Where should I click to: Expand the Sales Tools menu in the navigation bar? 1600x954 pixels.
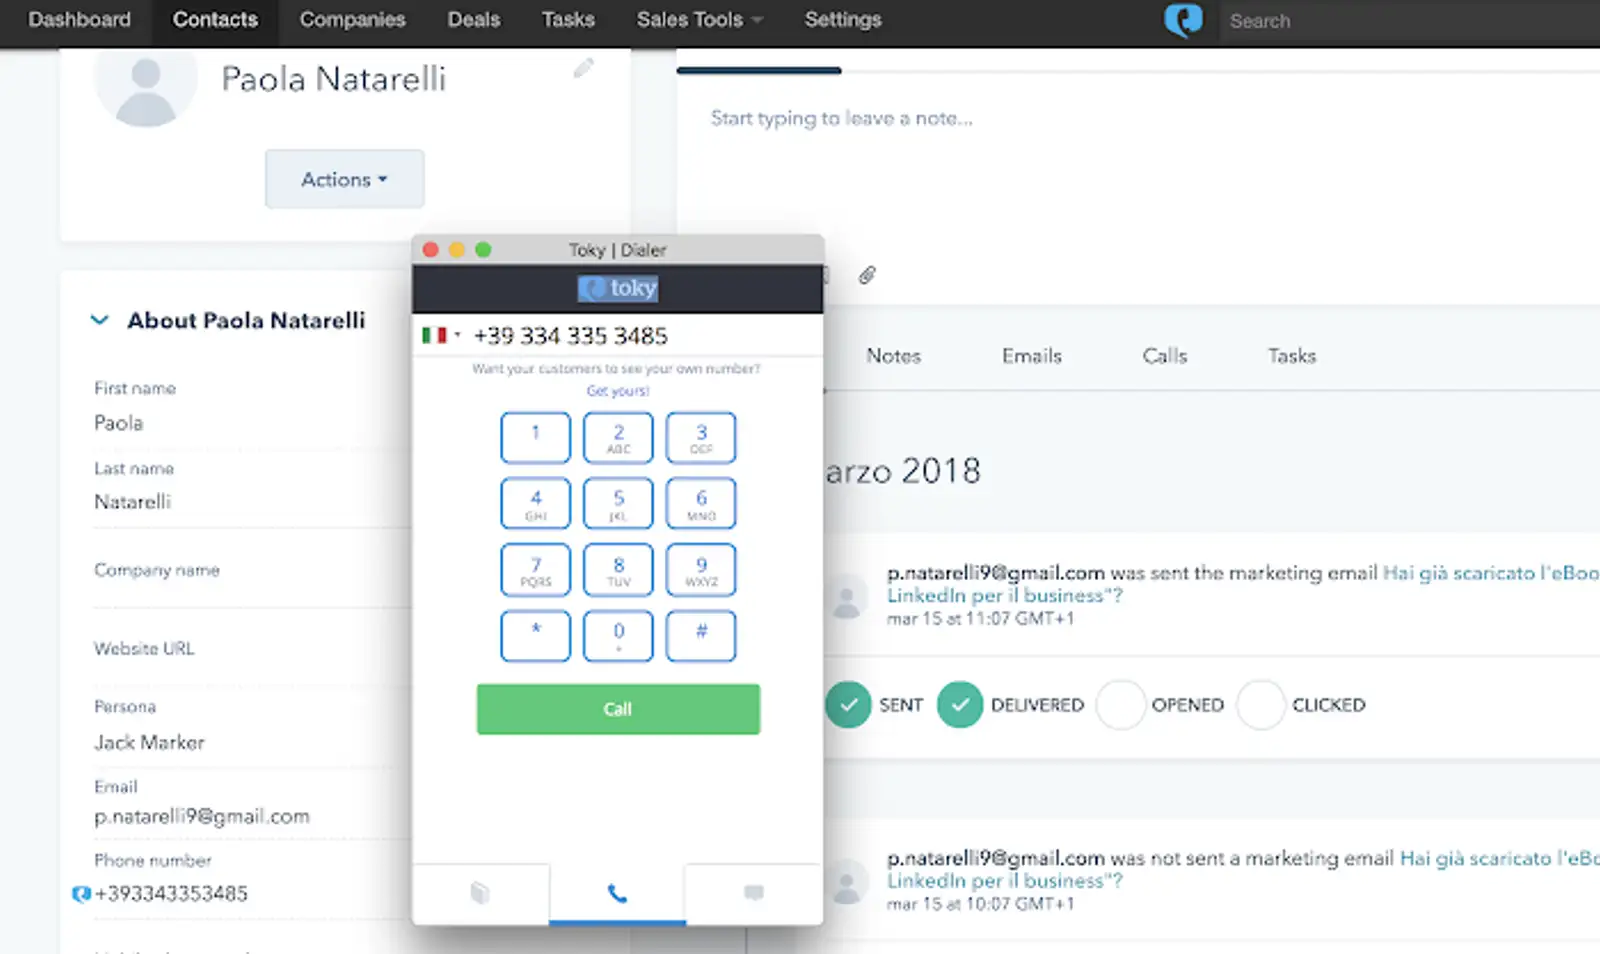pyautogui.click(x=699, y=20)
